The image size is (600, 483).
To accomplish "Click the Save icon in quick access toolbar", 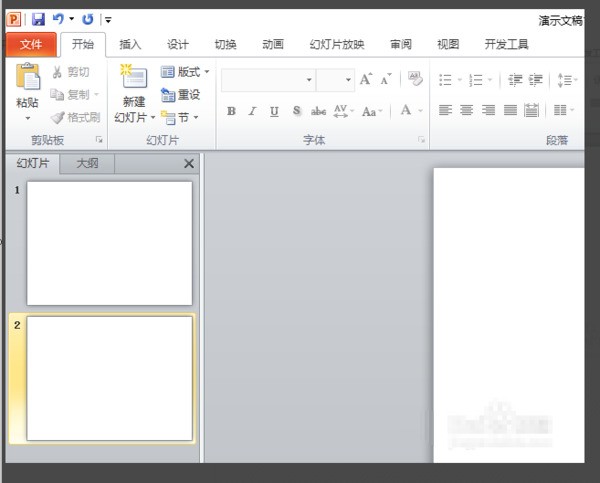I will coord(39,19).
